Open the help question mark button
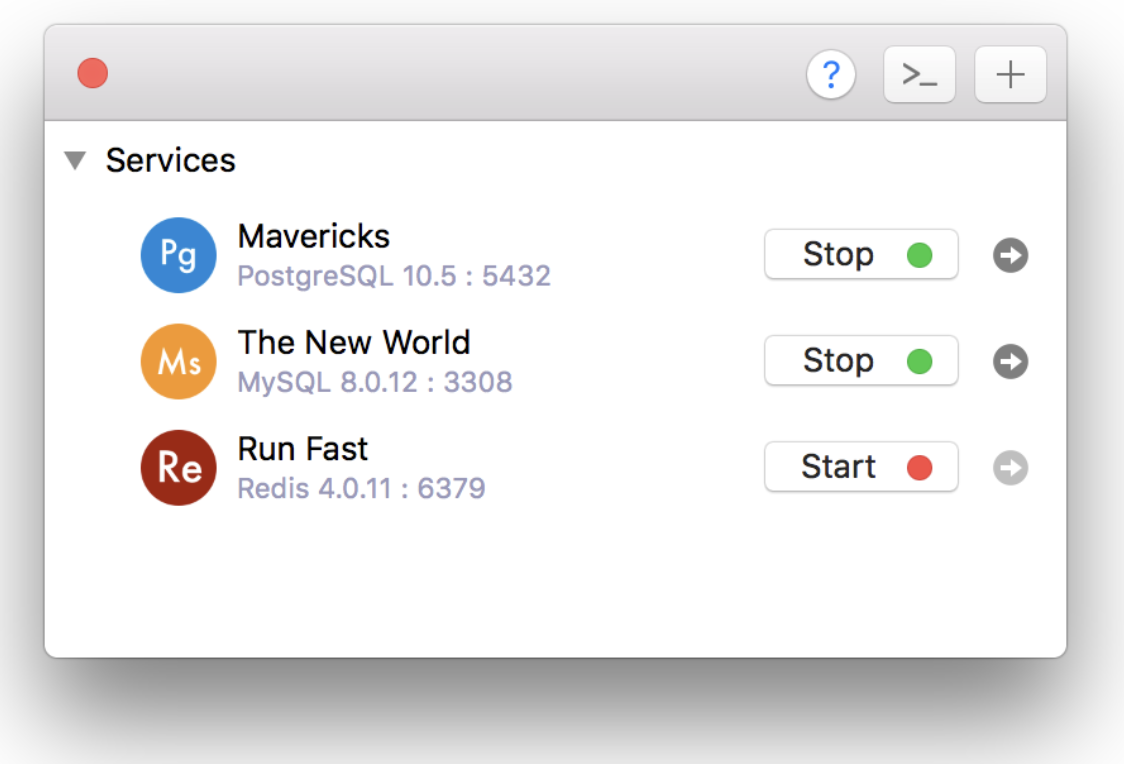This screenshot has width=1124, height=764. coord(831,74)
